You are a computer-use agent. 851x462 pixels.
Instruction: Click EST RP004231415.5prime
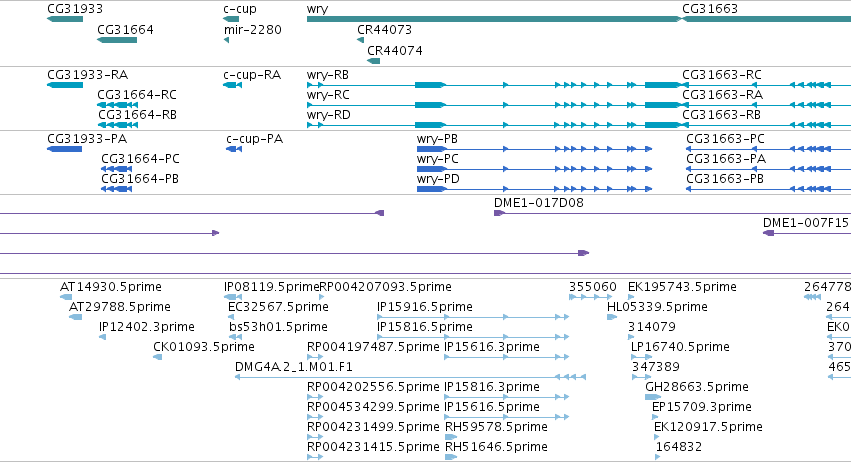pyautogui.click(x=315, y=458)
